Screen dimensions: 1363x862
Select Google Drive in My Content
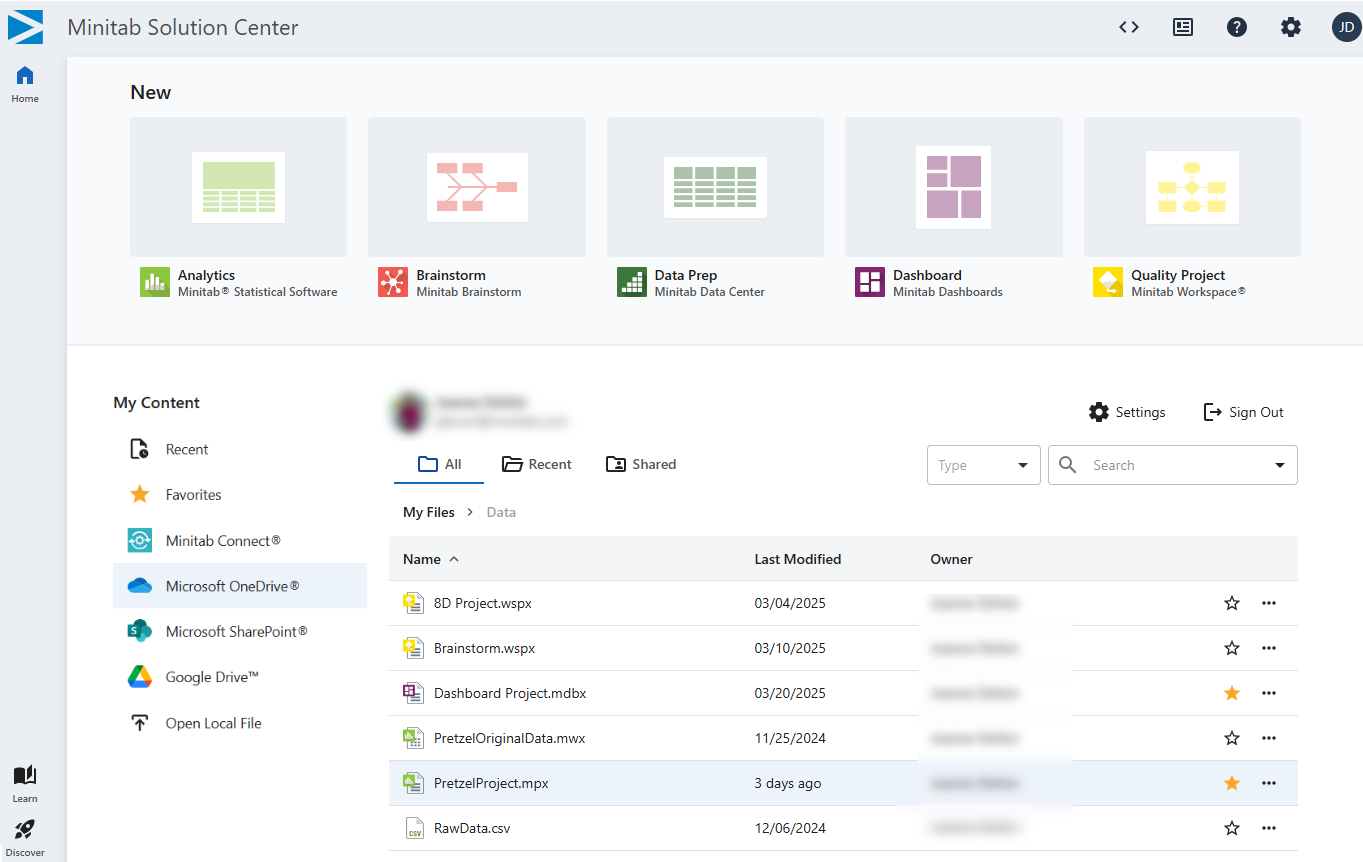(212, 677)
